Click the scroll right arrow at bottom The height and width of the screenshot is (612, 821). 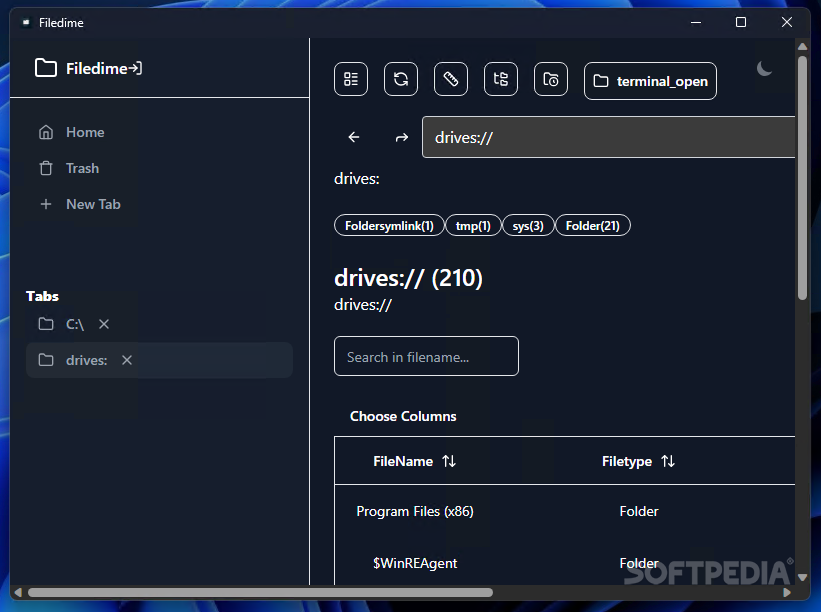[x=786, y=593]
